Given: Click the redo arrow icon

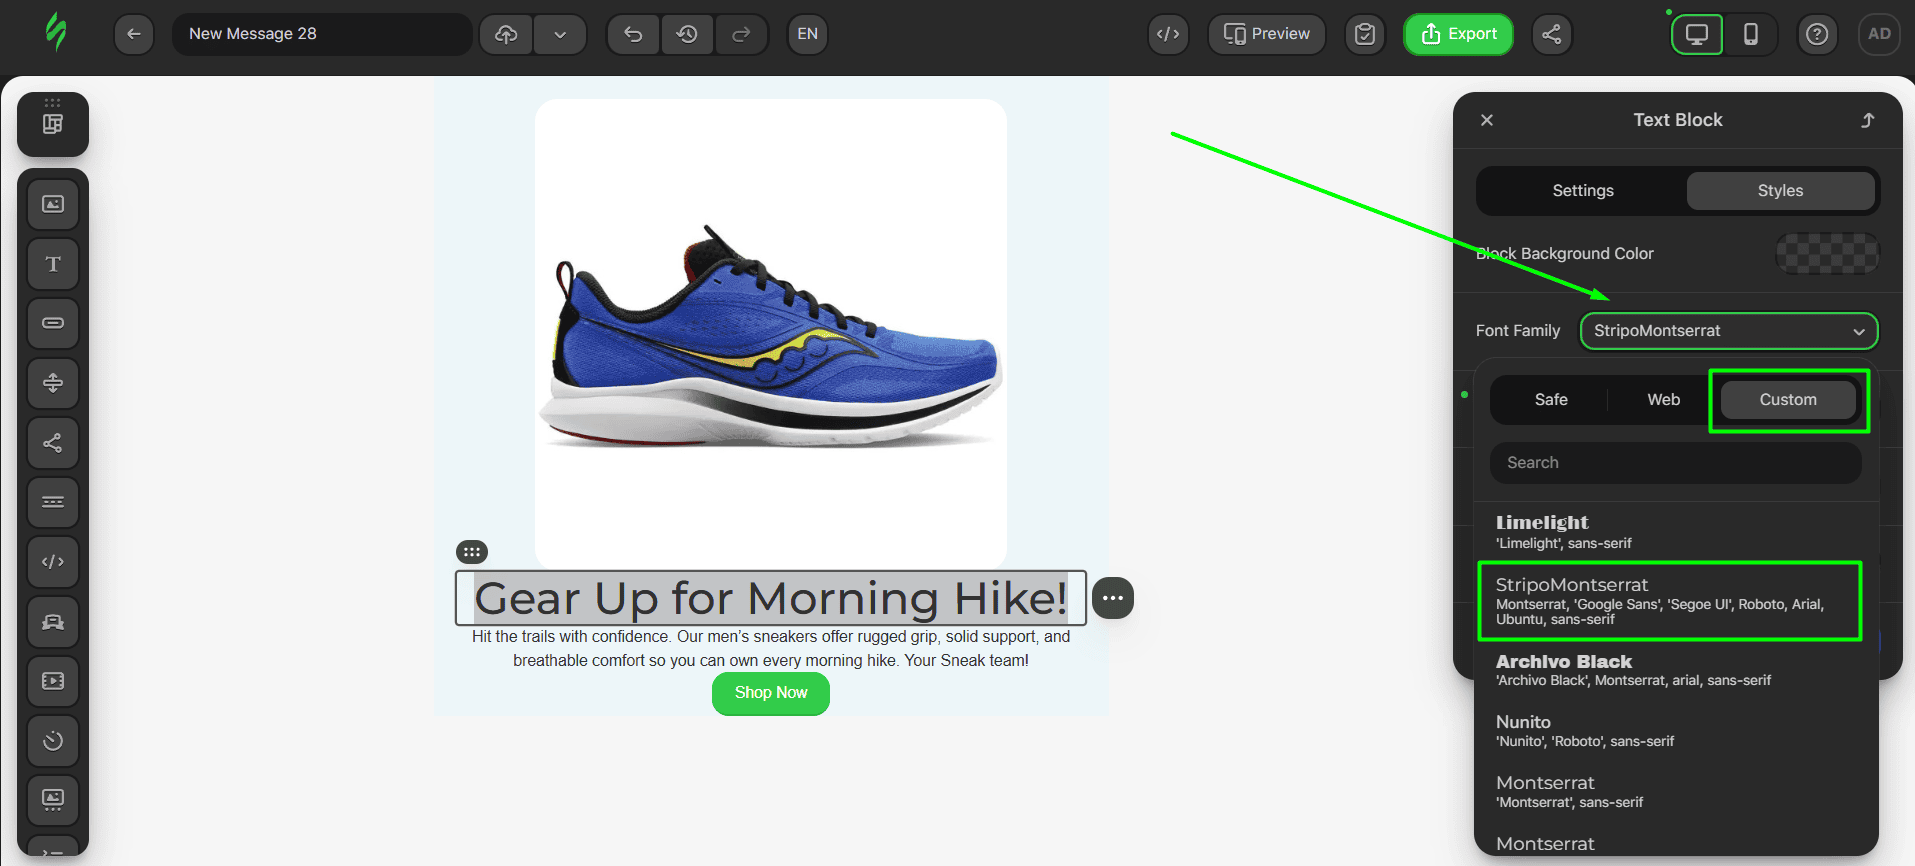Looking at the screenshot, I should click(741, 34).
